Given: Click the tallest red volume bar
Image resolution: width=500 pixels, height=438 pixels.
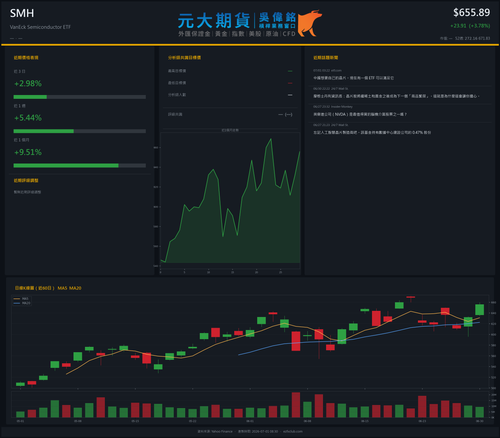Looking at the screenshot, I should click(296, 405).
